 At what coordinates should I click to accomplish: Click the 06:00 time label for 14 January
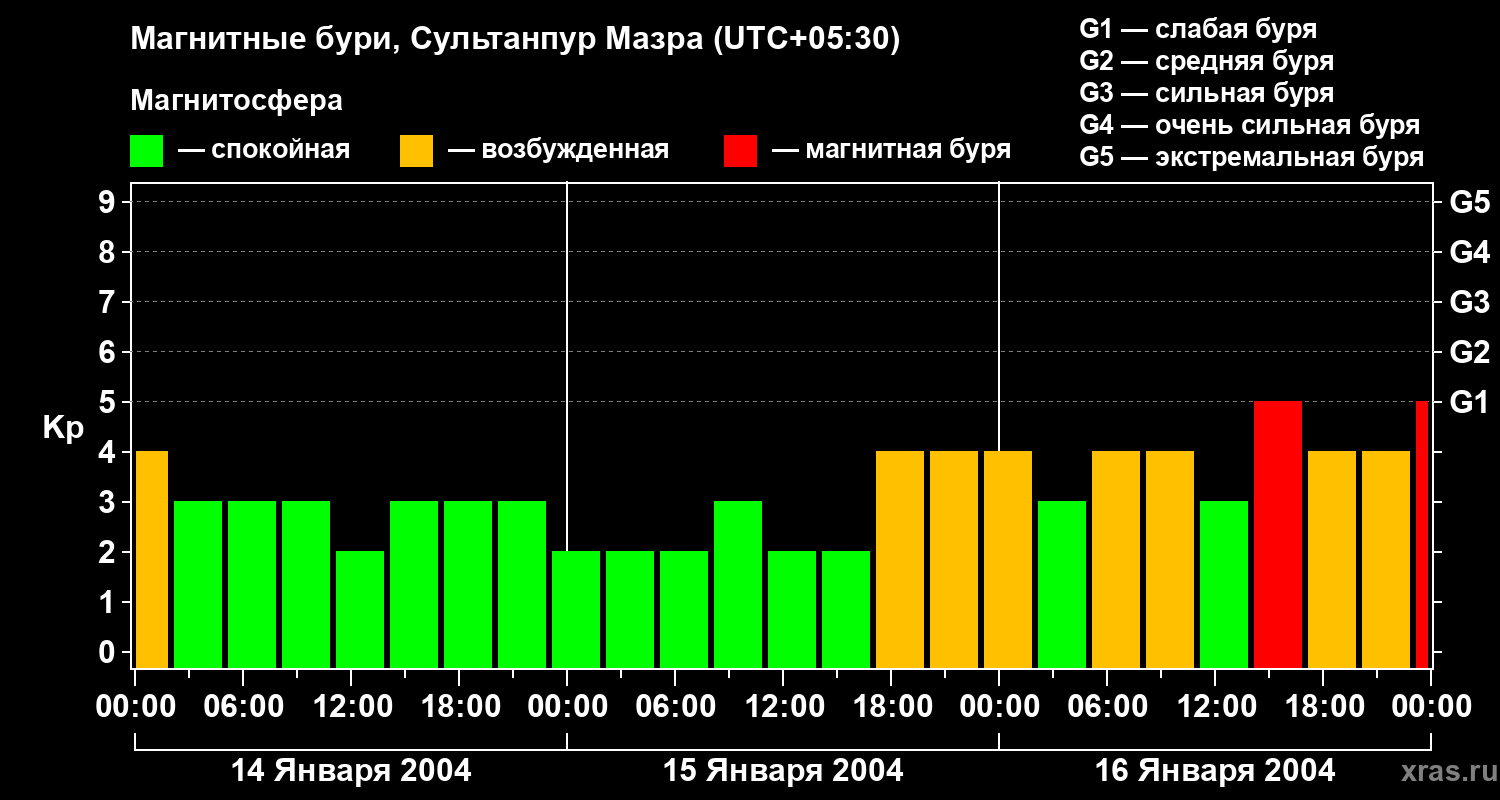[245, 706]
